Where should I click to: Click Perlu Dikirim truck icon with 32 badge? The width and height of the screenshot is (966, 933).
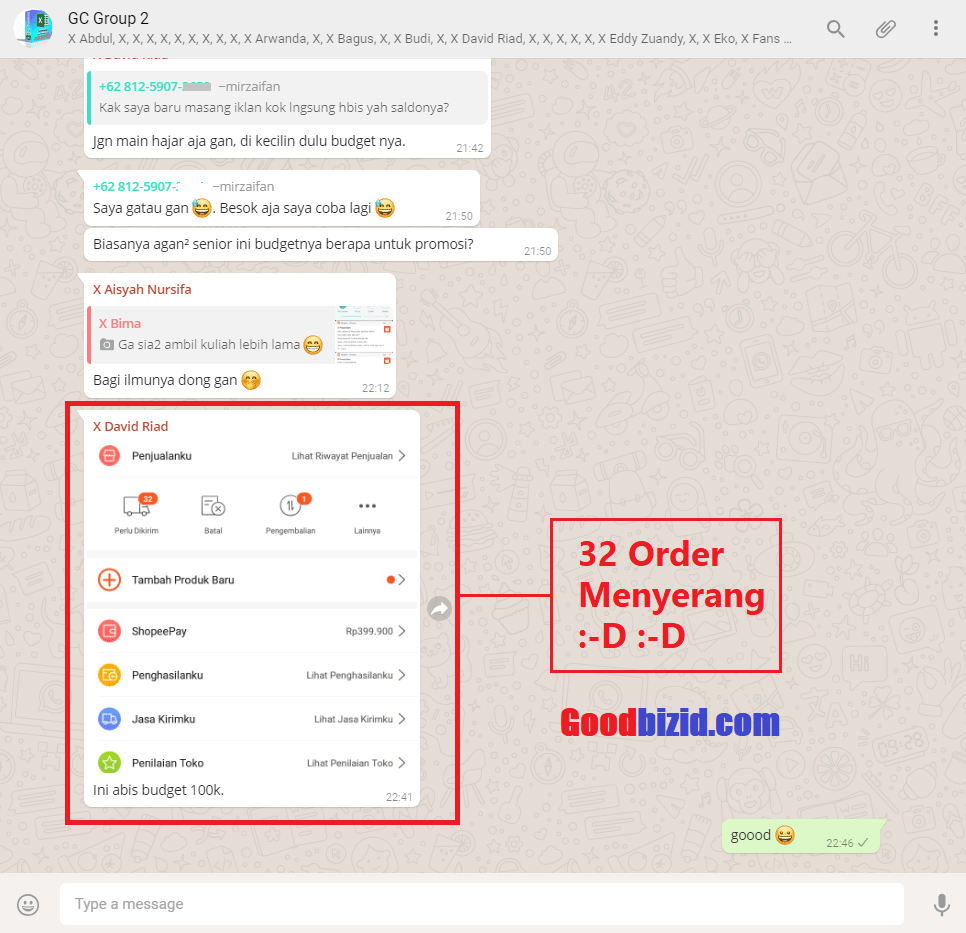tap(138, 505)
